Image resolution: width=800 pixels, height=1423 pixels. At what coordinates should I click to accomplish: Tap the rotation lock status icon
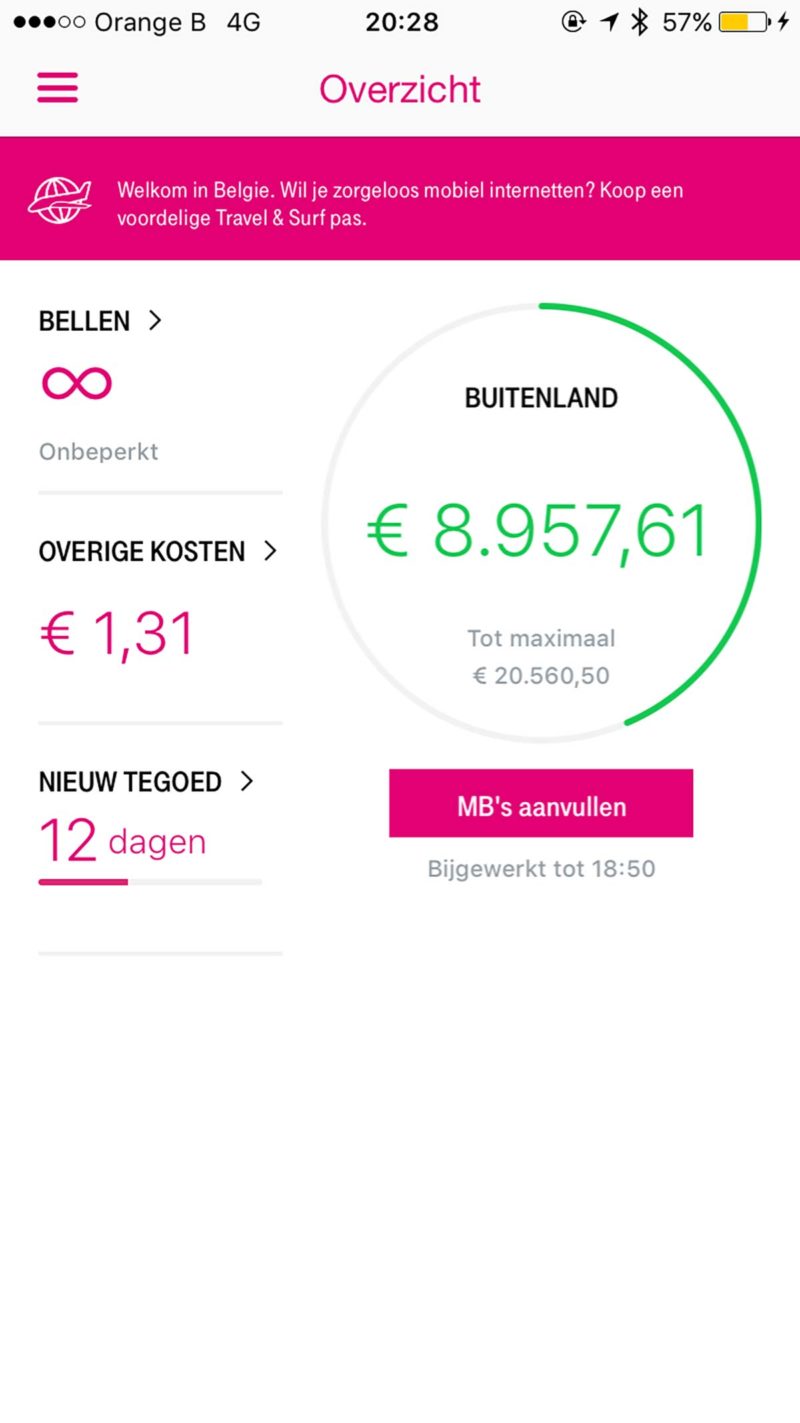[573, 22]
